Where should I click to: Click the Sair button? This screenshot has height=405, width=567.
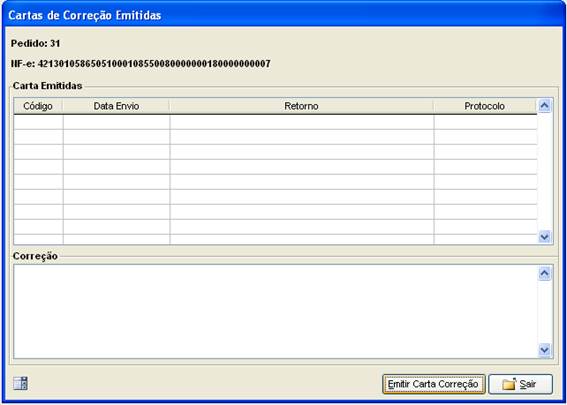520,384
